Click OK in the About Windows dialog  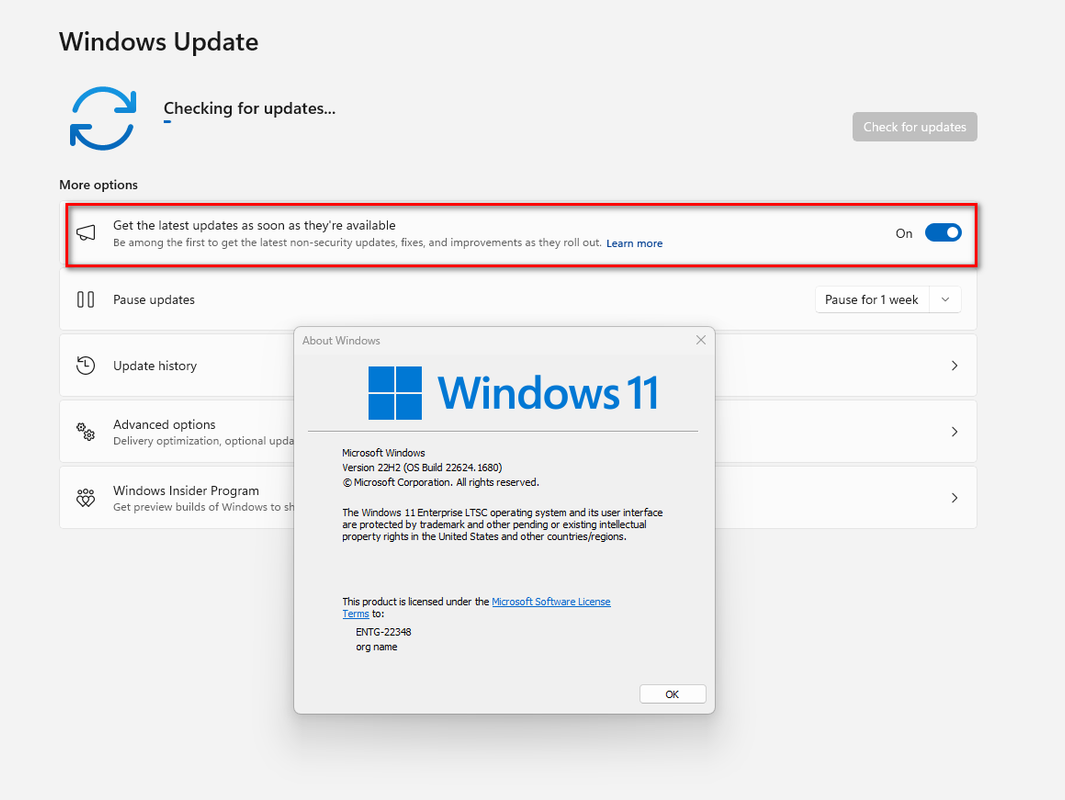[672, 694]
